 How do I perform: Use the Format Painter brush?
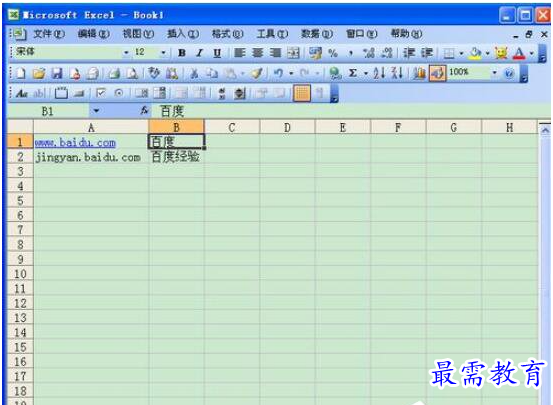tap(256, 73)
